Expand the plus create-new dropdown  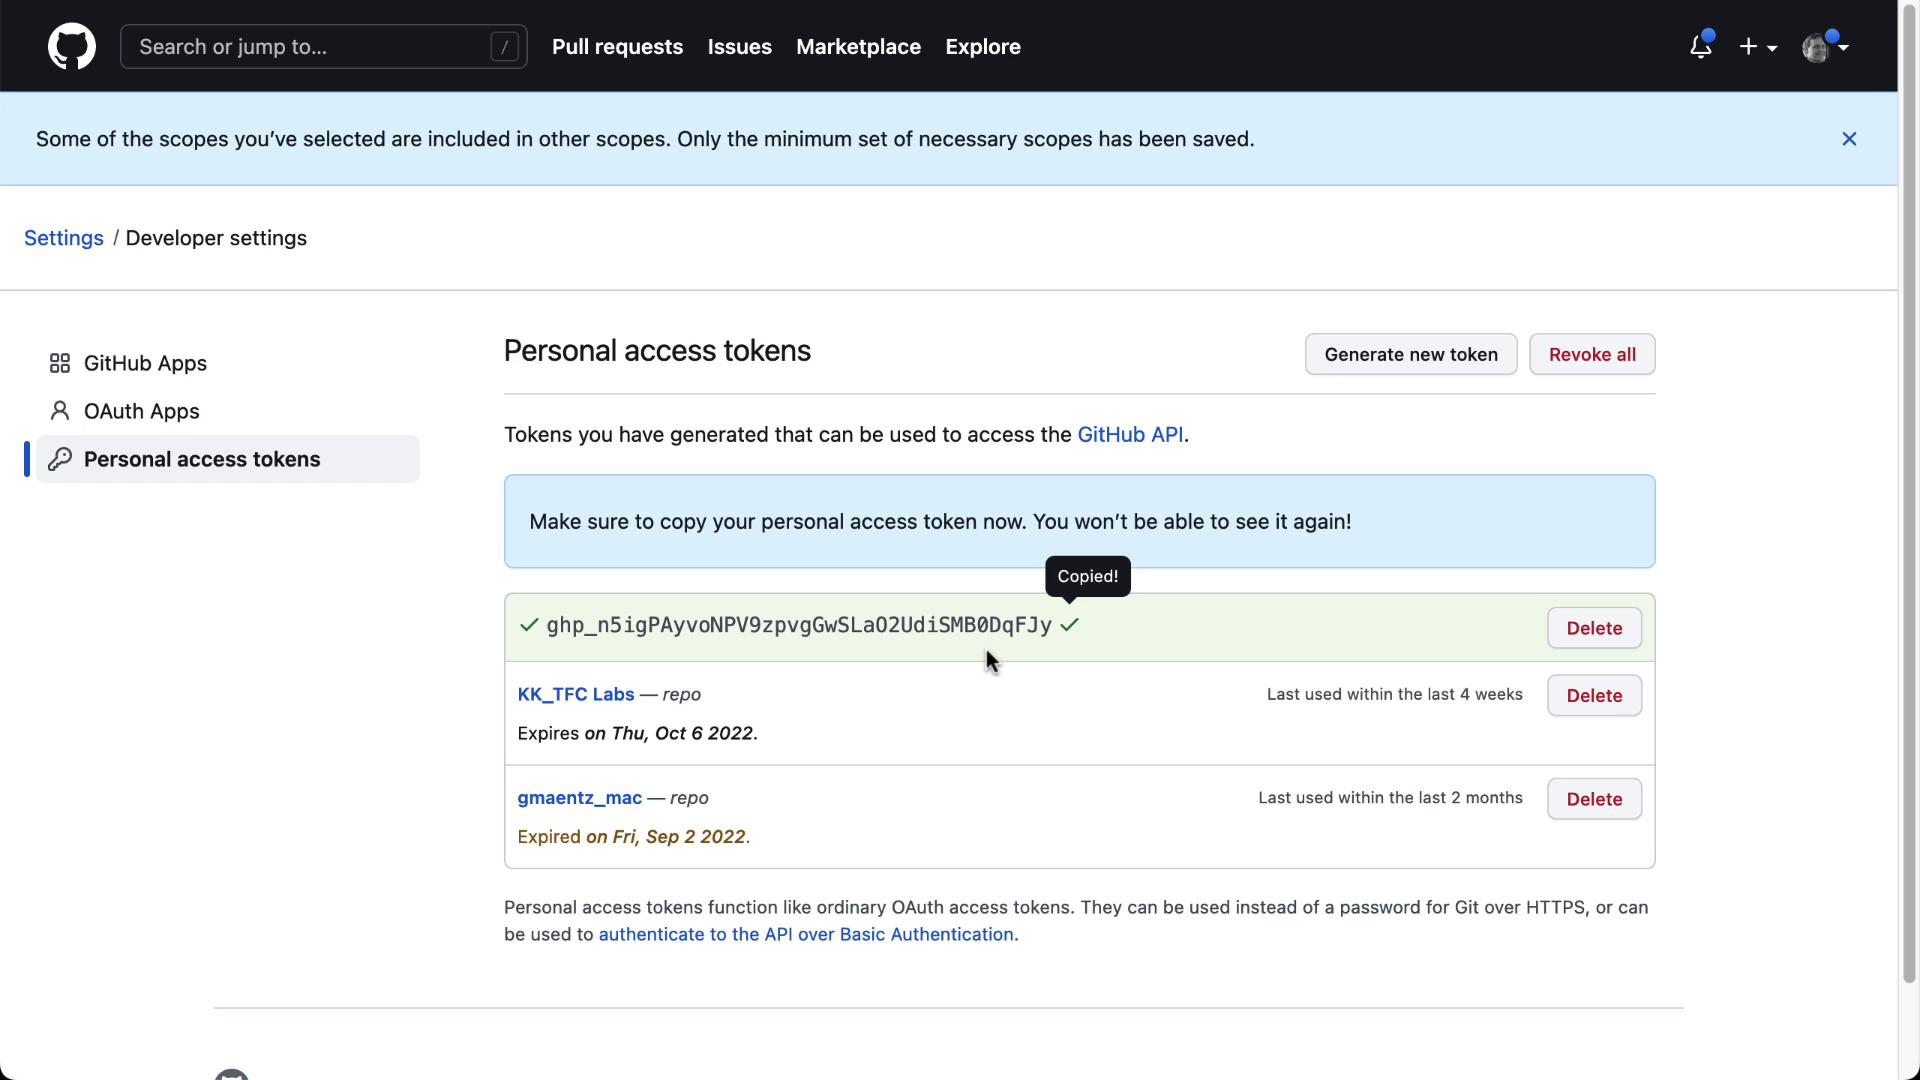point(1757,47)
